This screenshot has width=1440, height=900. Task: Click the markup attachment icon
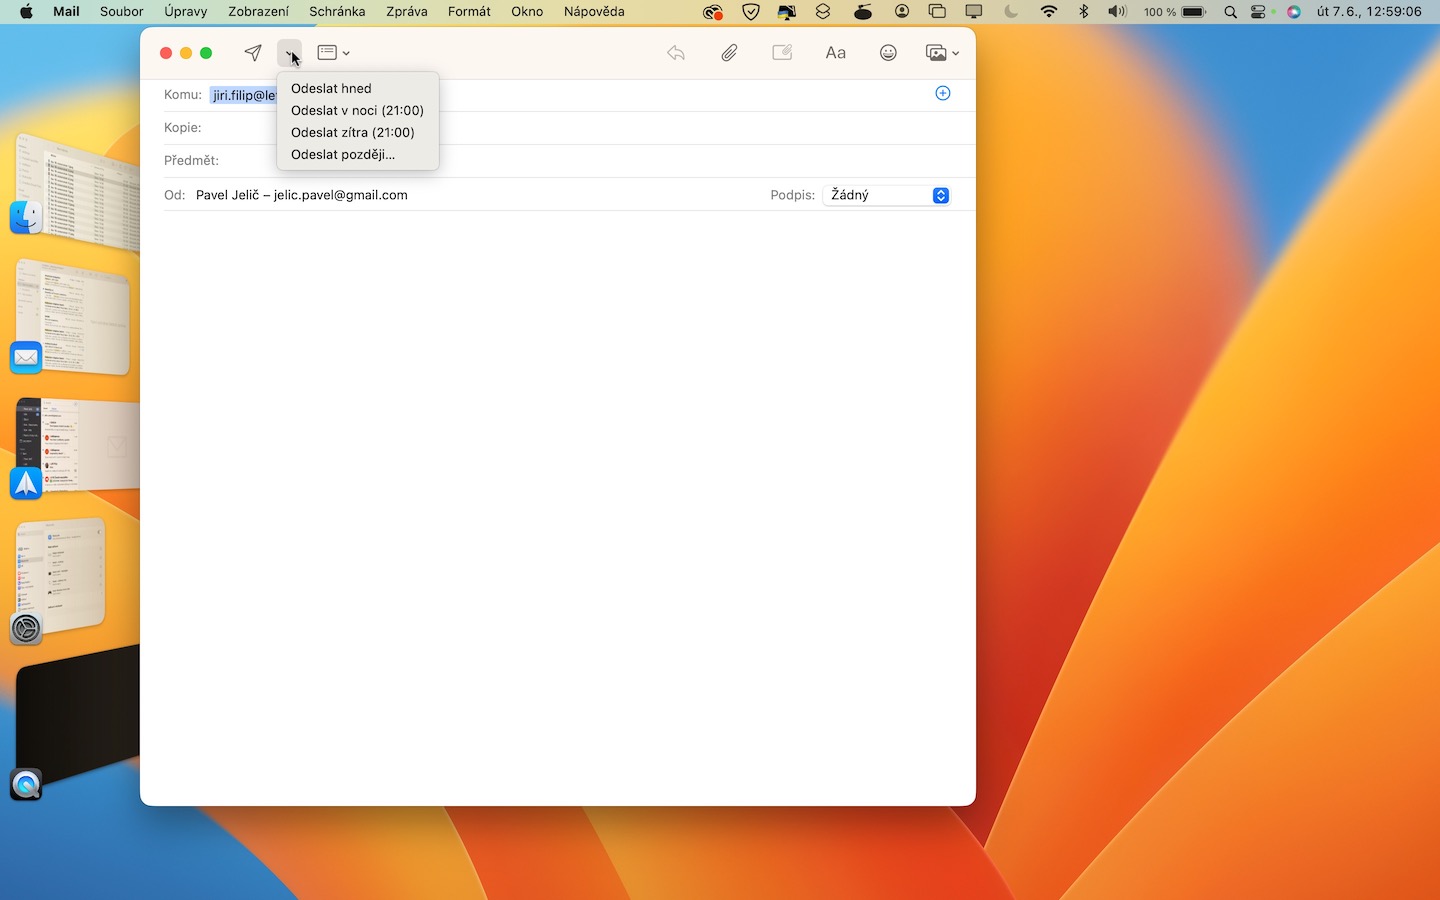[x=782, y=53]
